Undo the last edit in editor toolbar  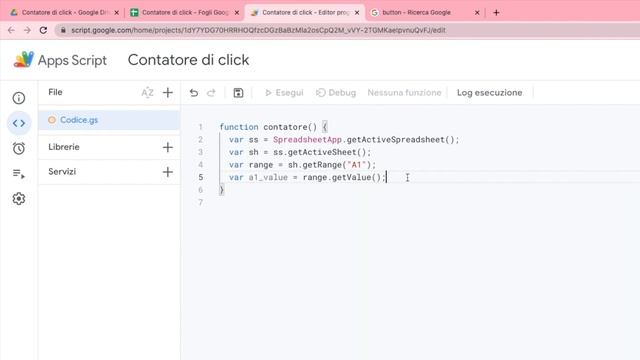tap(194, 93)
